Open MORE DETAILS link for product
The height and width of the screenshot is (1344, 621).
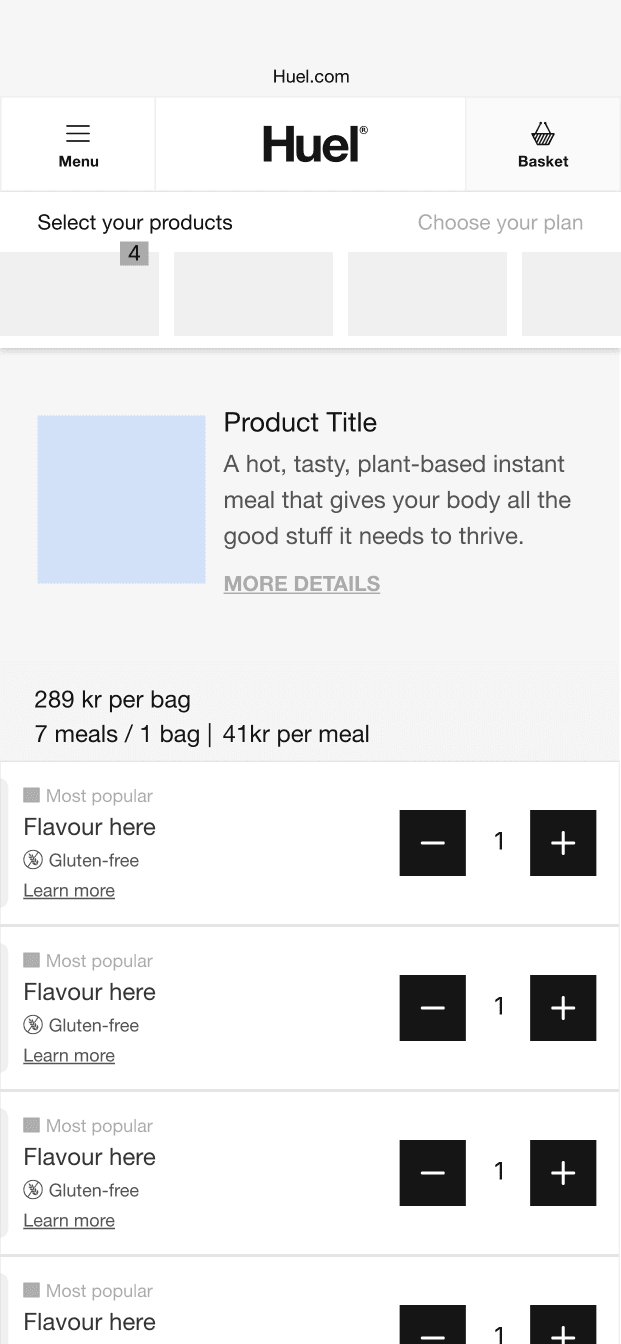[302, 584]
